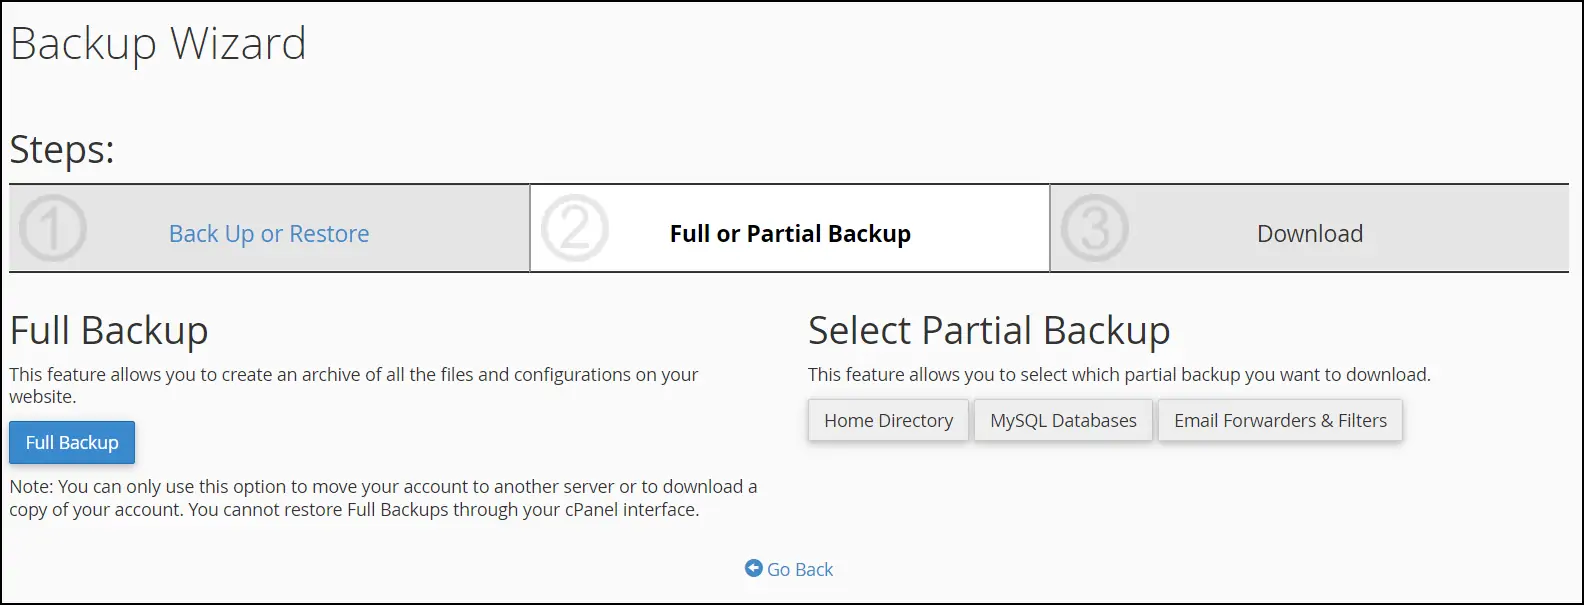Click the blue Go Back arrow icon
The height and width of the screenshot is (605, 1584).
pos(754,568)
